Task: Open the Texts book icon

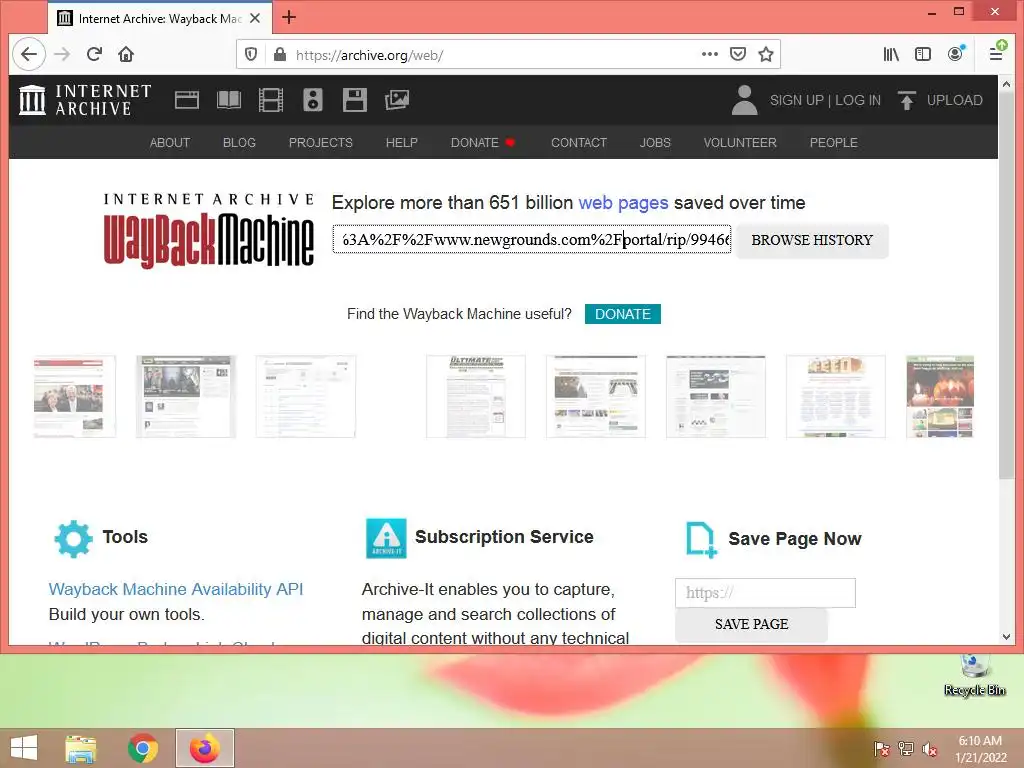Action: 229,100
